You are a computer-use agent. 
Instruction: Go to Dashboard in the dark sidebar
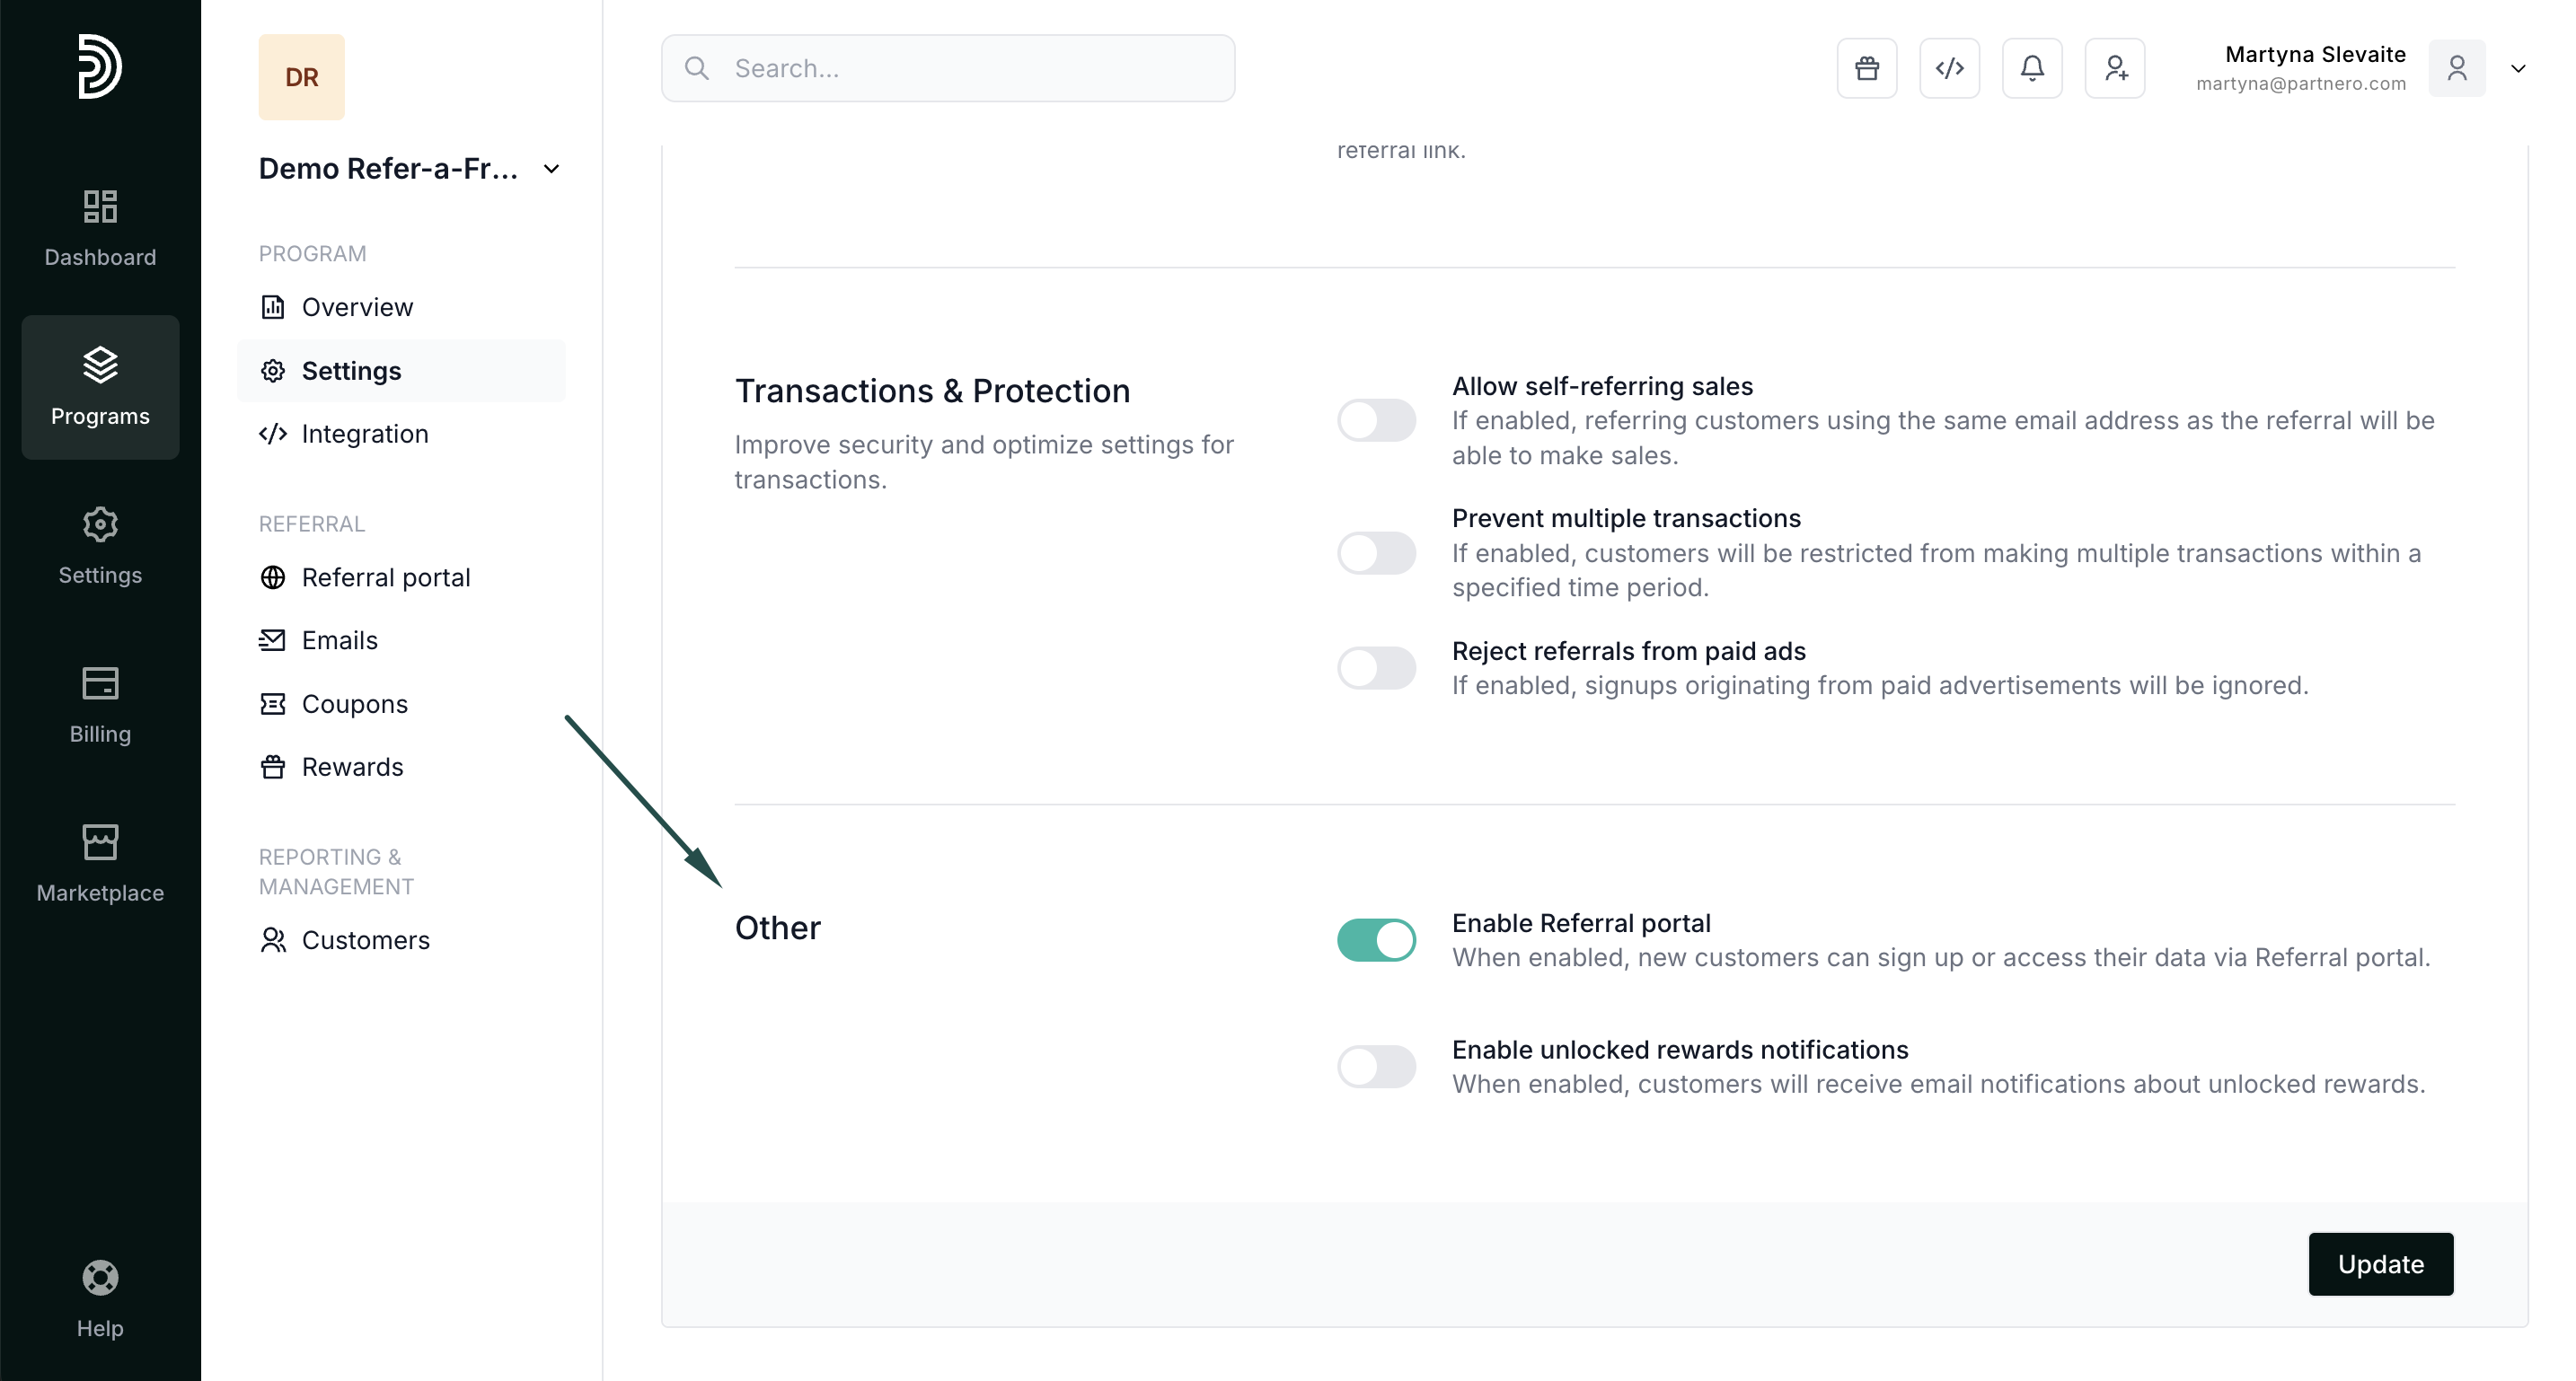(x=100, y=228)
